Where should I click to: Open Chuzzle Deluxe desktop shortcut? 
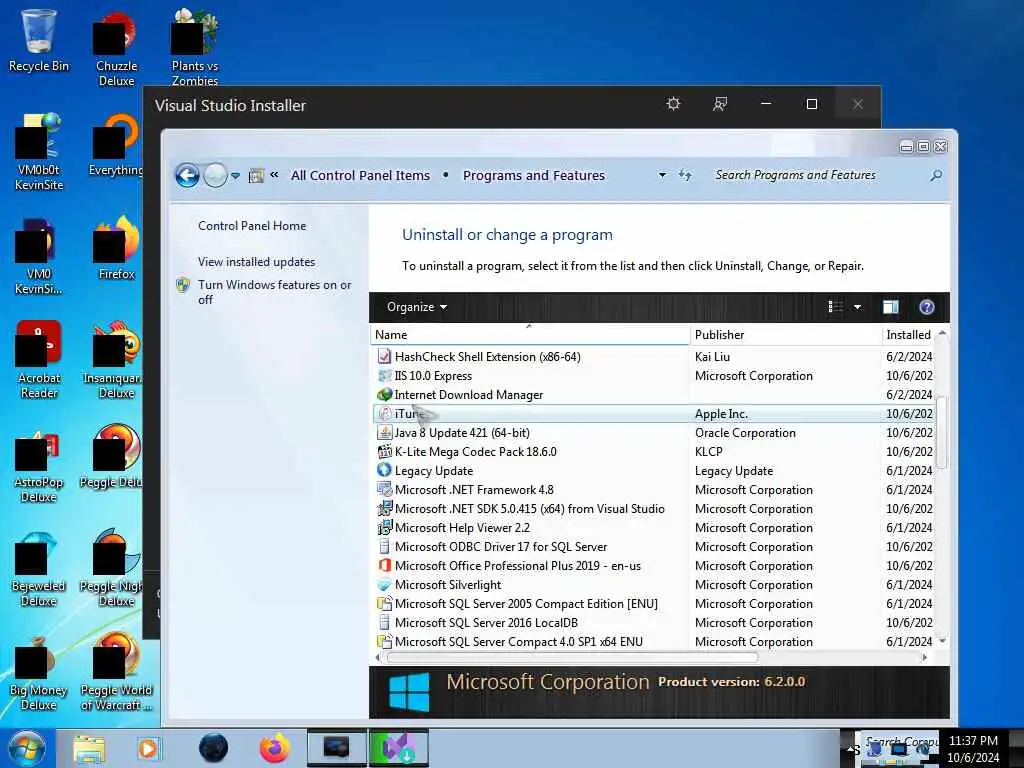pos(116,49)
